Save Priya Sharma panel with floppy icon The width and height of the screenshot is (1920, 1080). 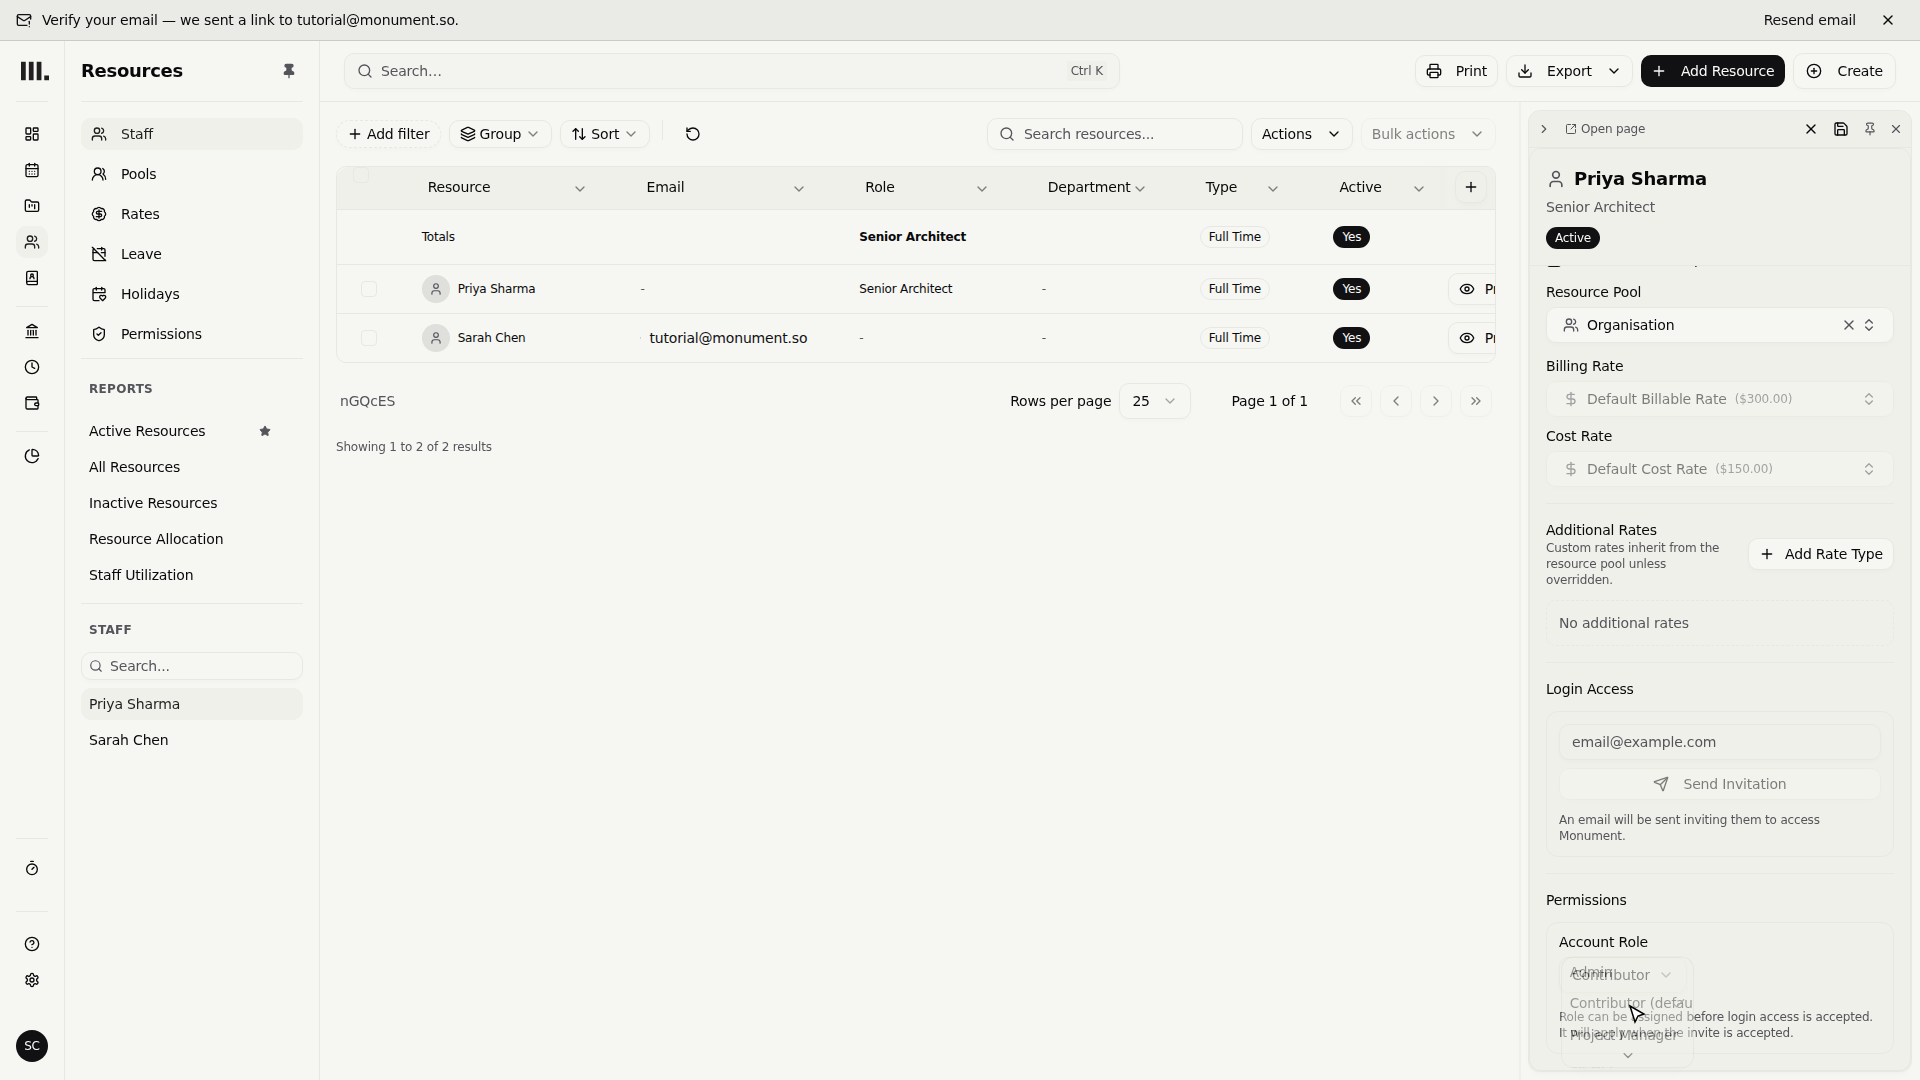(1841, 129)
